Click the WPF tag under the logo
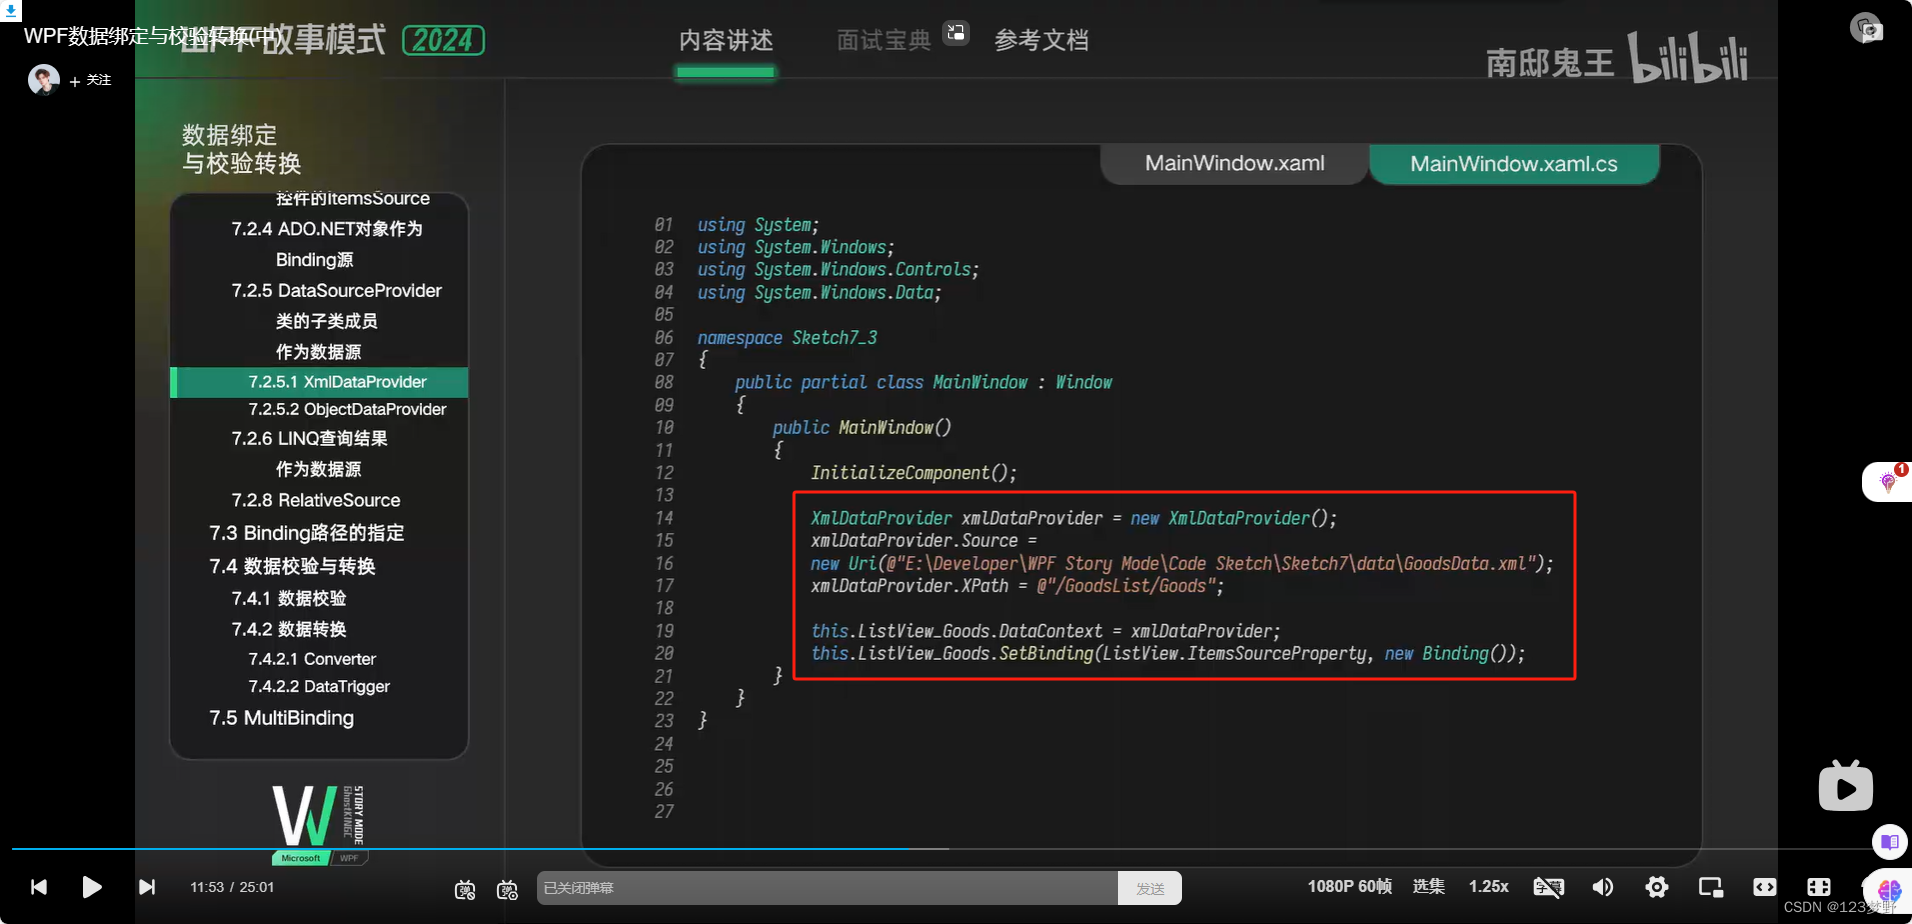Screen dimensions: 1912x924 click(x=349, y=858)
